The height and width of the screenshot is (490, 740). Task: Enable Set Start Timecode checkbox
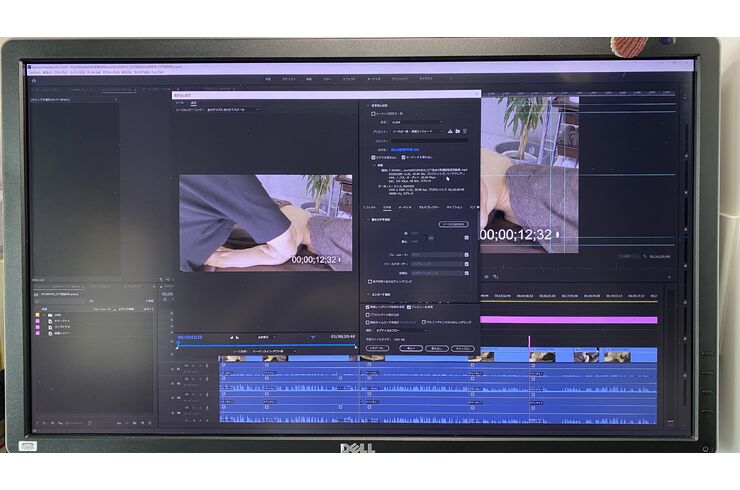pyautogui.click(x=368, y=322)
